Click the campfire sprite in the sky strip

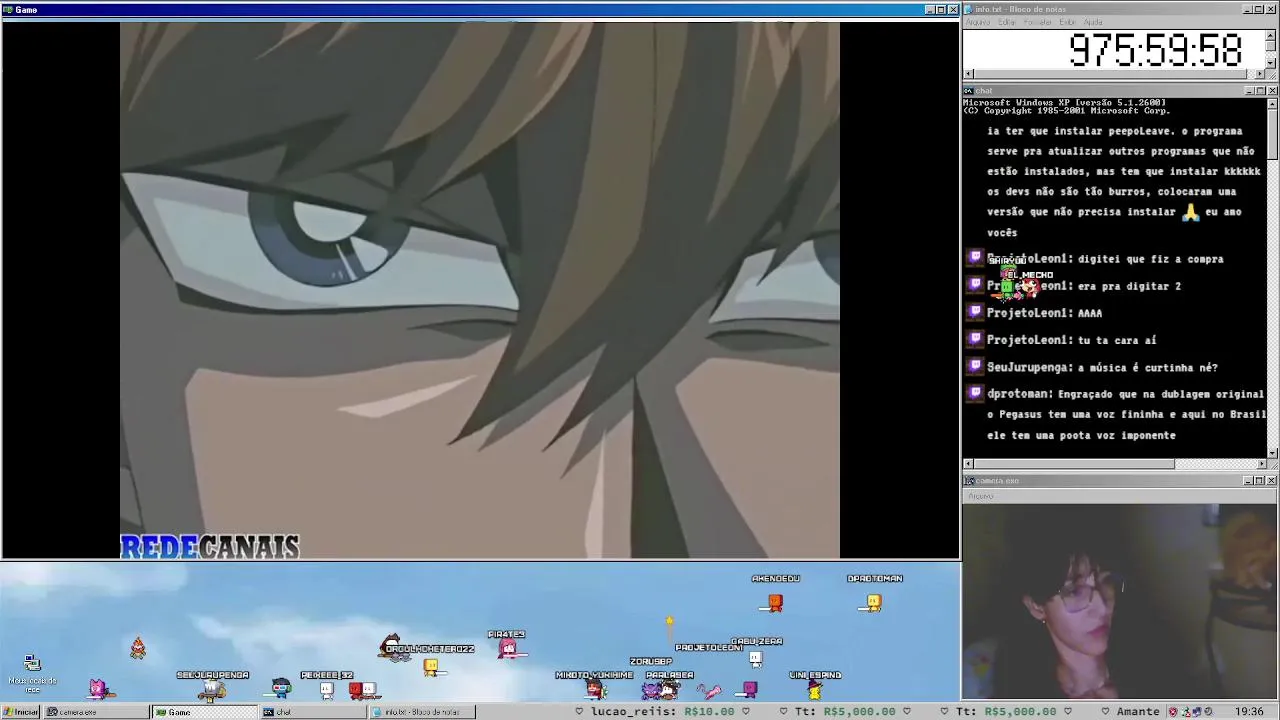(x=138, y=648)
